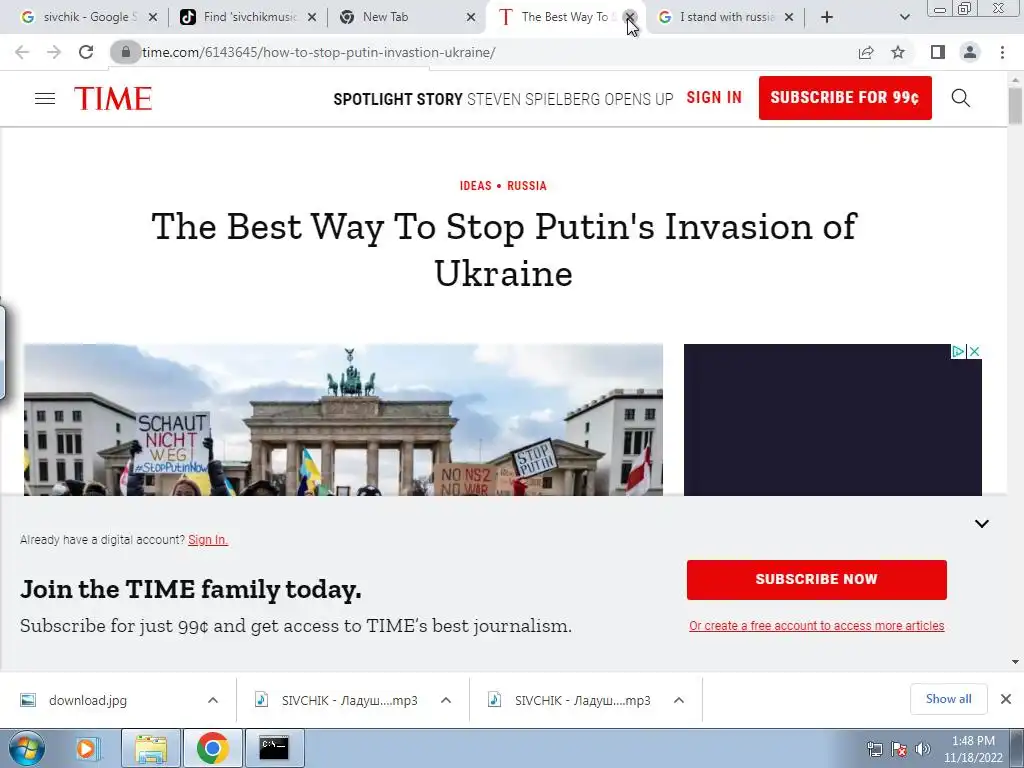Close the advertisement with X icon
The height and width of the screenshot is (768, 1024).
coord(974,351)
